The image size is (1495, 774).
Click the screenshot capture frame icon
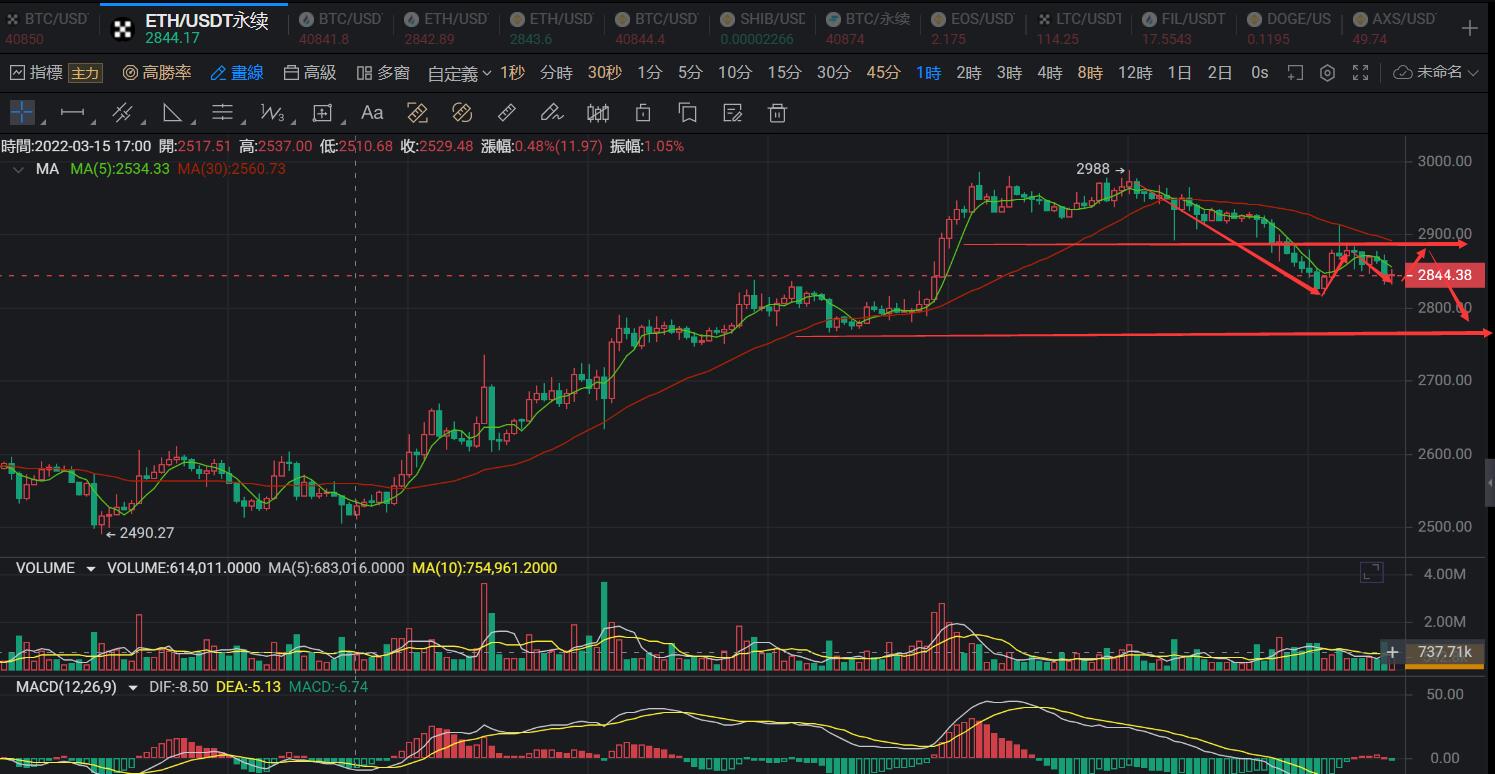tap(1295, 73)
